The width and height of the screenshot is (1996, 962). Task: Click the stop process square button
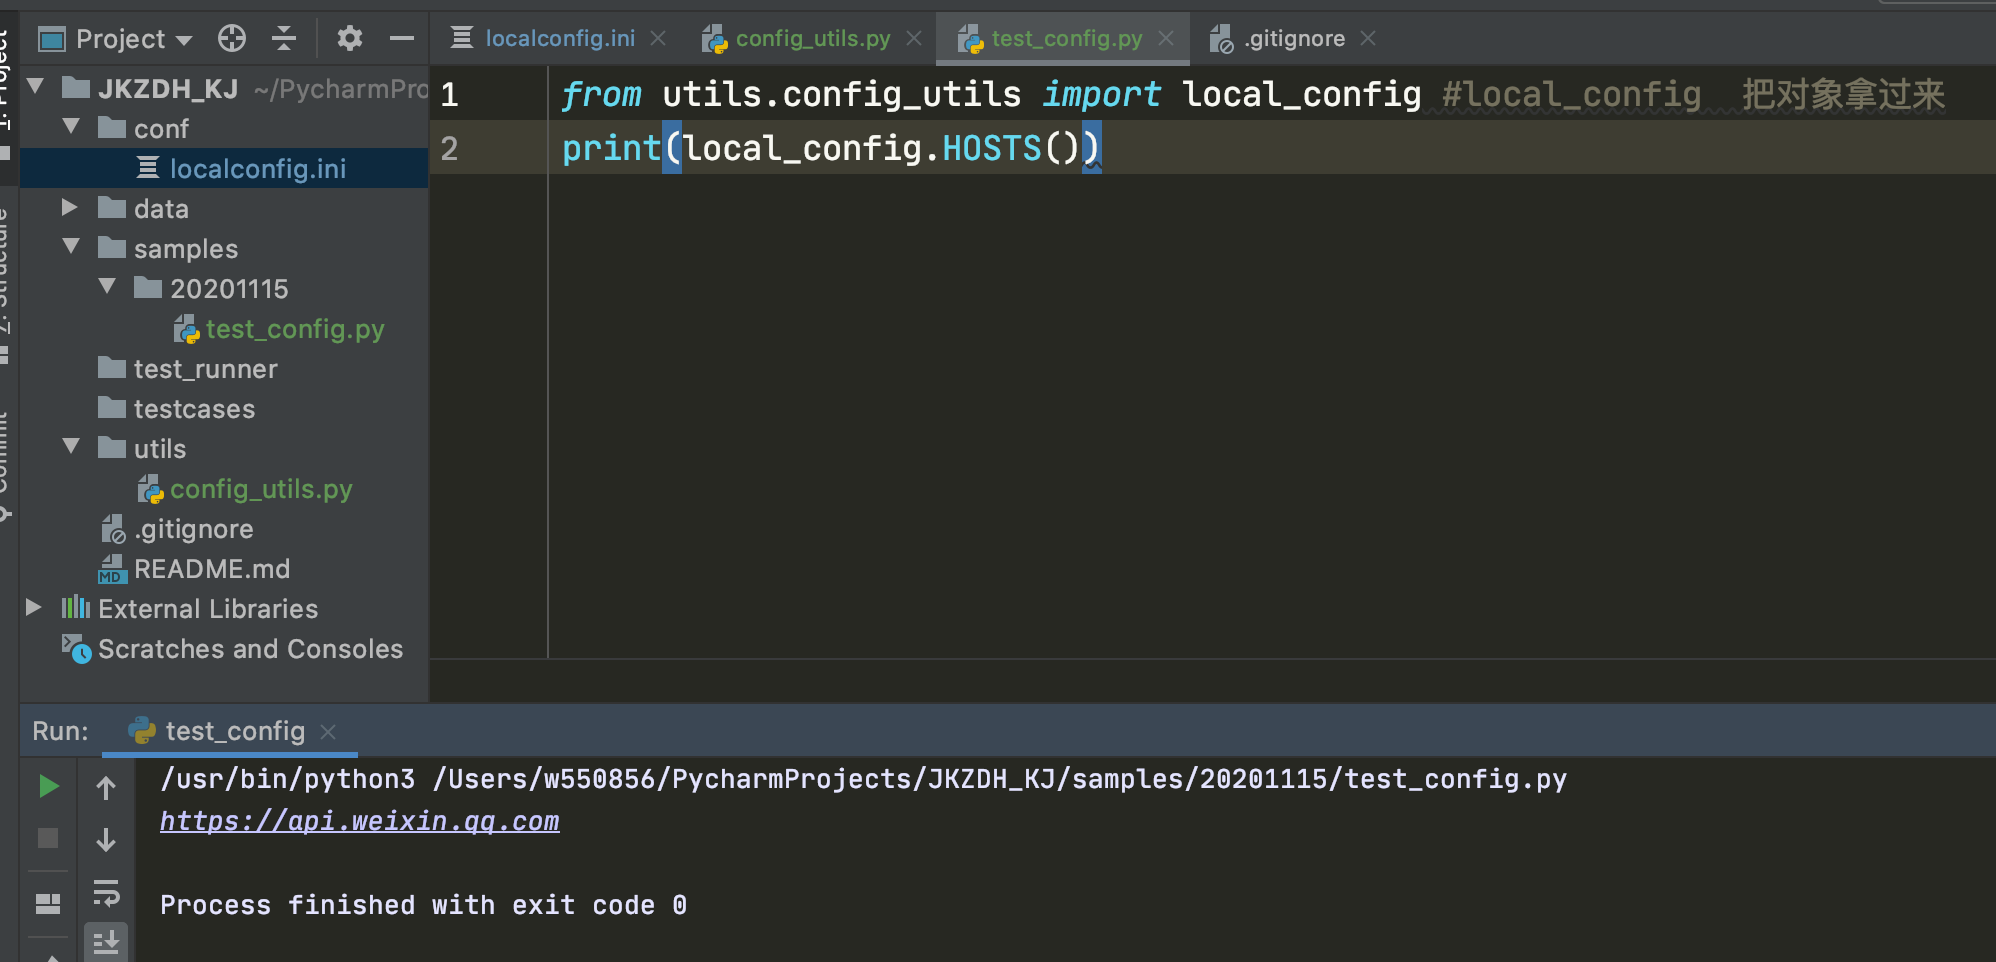(48, 838)
